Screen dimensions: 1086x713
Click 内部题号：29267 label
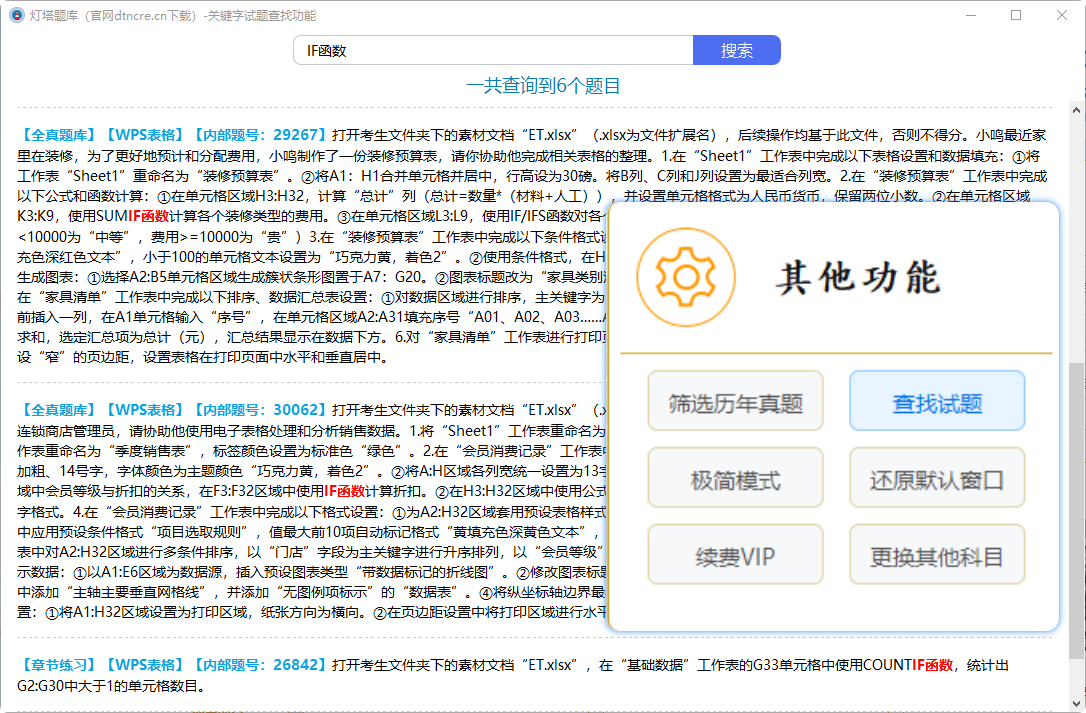(x=258, y=135)
